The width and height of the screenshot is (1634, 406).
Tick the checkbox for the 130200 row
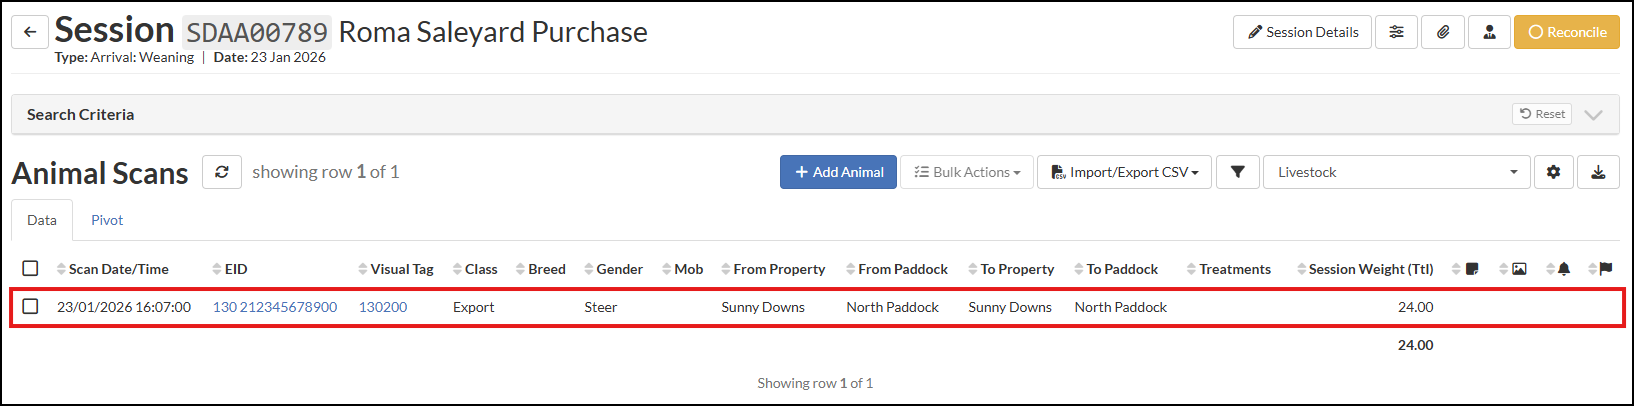pyautogui.click(x=30, y=306)
